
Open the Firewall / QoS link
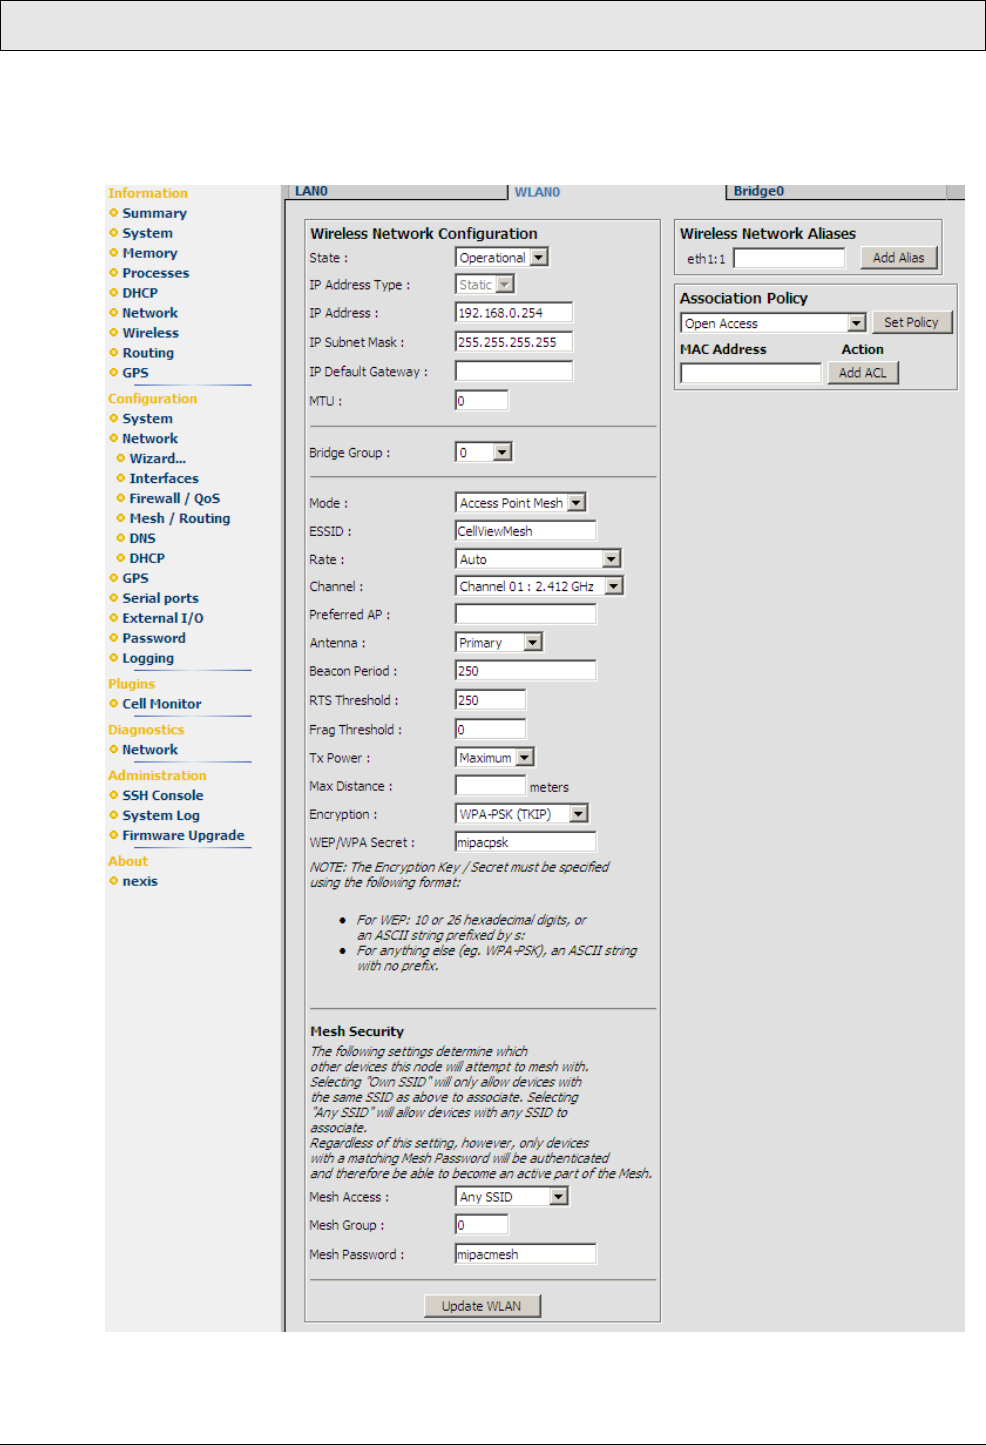point(174,498)
